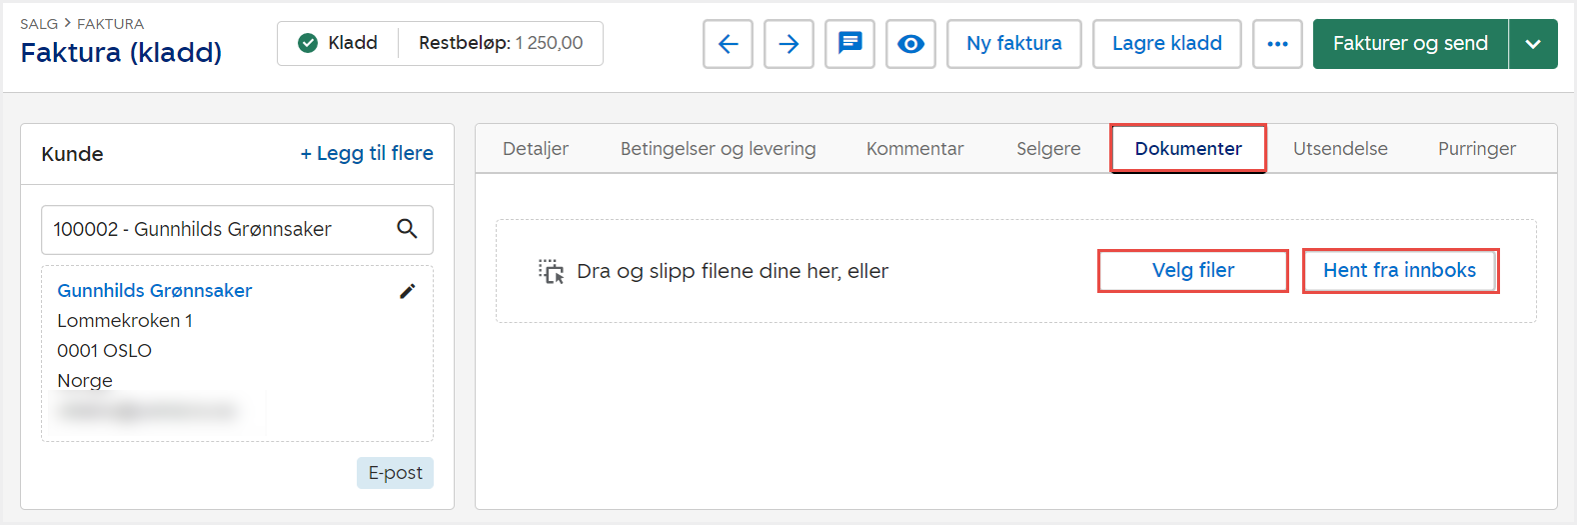Switch to the Detaljer tab
The height and width of the screenshot is (525, 1577).
[535, 149]
